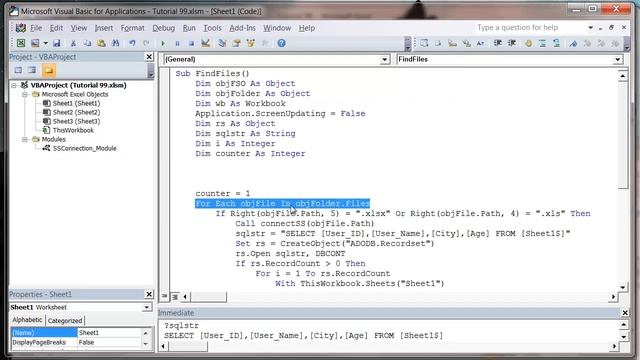The image size is (640, 360).
Task: Click the Insert UserForm toolbar icon
Action: [35, 43]
